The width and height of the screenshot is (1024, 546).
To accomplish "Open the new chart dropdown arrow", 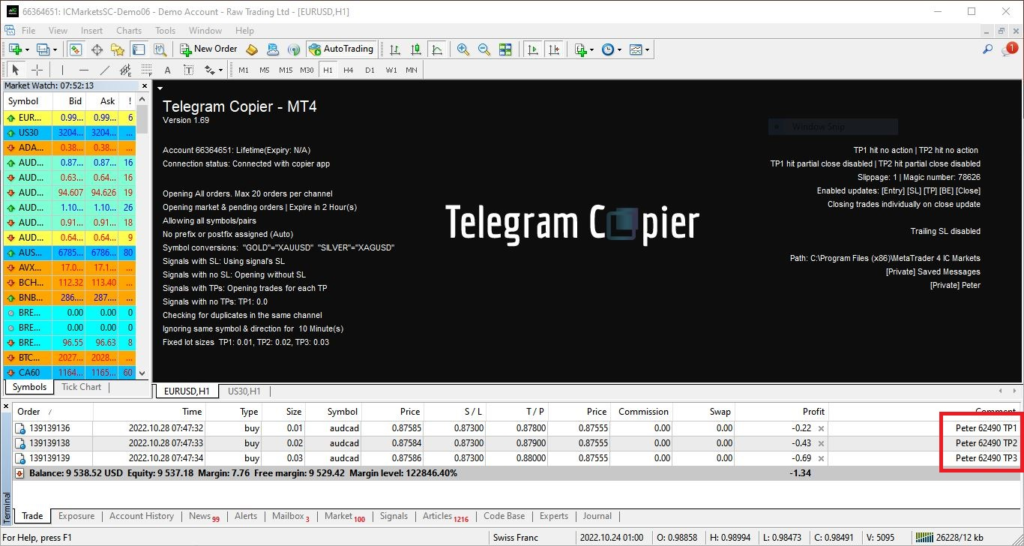I will 26,49.
